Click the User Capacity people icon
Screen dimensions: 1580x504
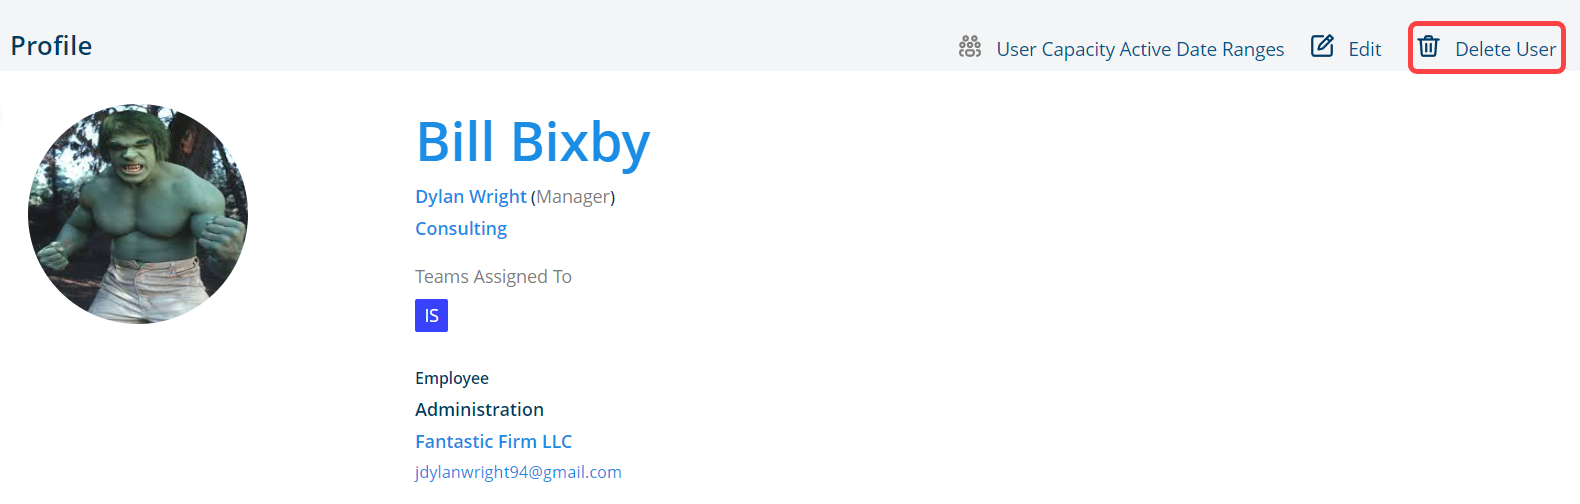click(970, 47)
